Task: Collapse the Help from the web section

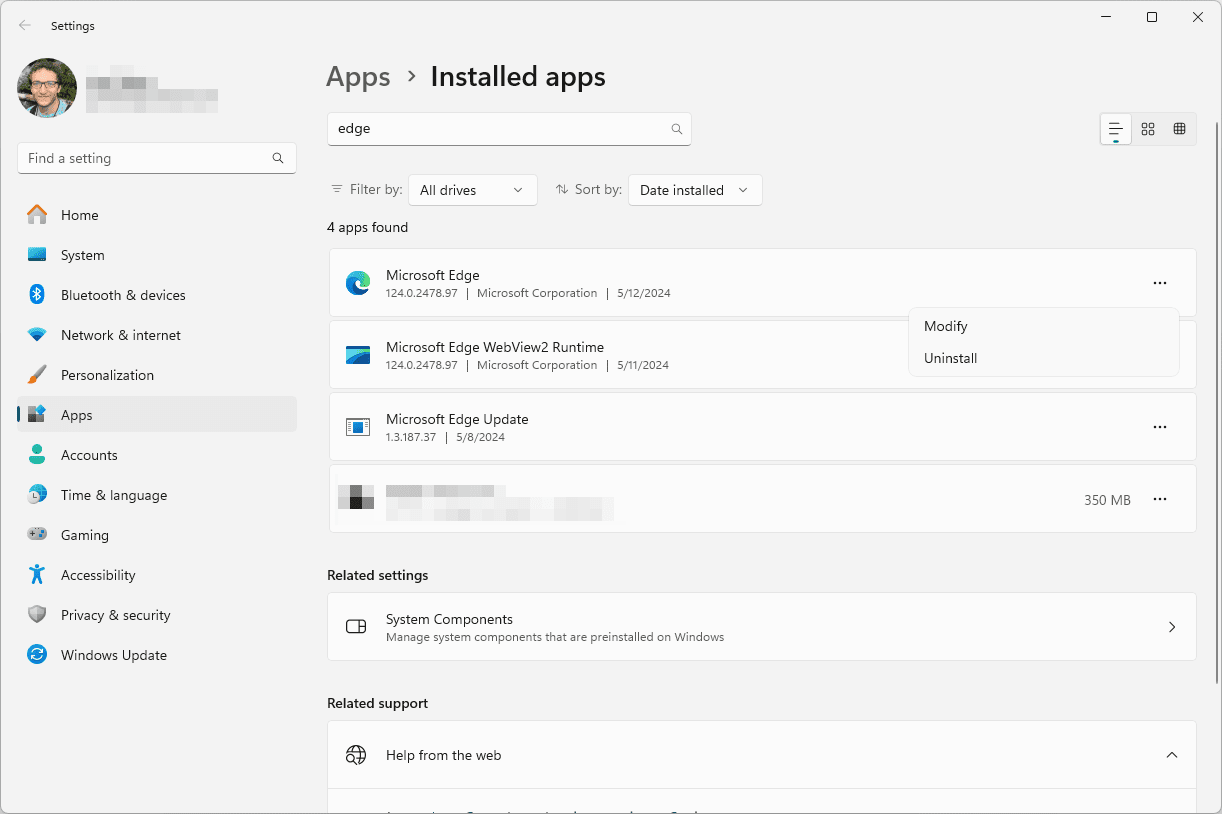Action: (1172, 755)
